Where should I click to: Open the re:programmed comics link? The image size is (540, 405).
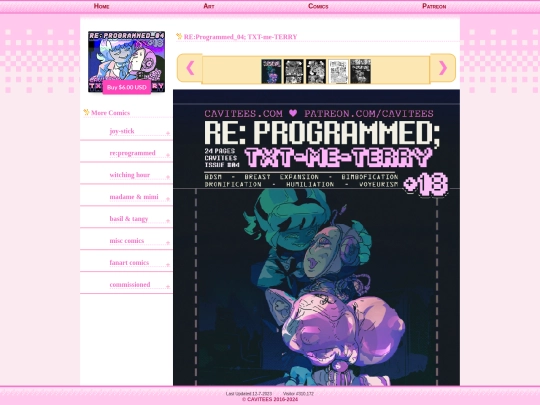coord(133,153)
